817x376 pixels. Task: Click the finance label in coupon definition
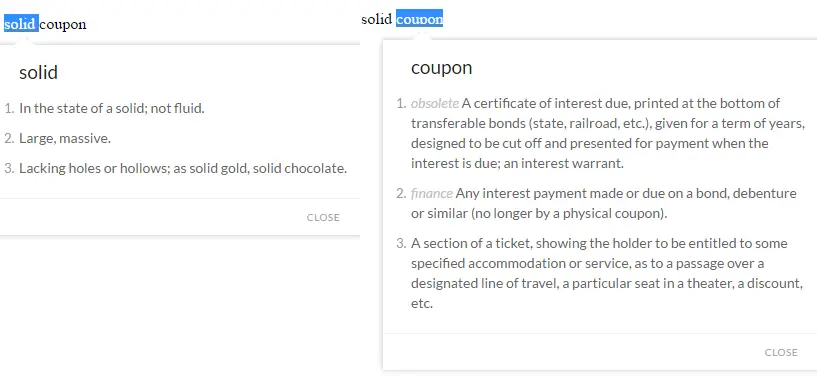(x=432, y=194)
